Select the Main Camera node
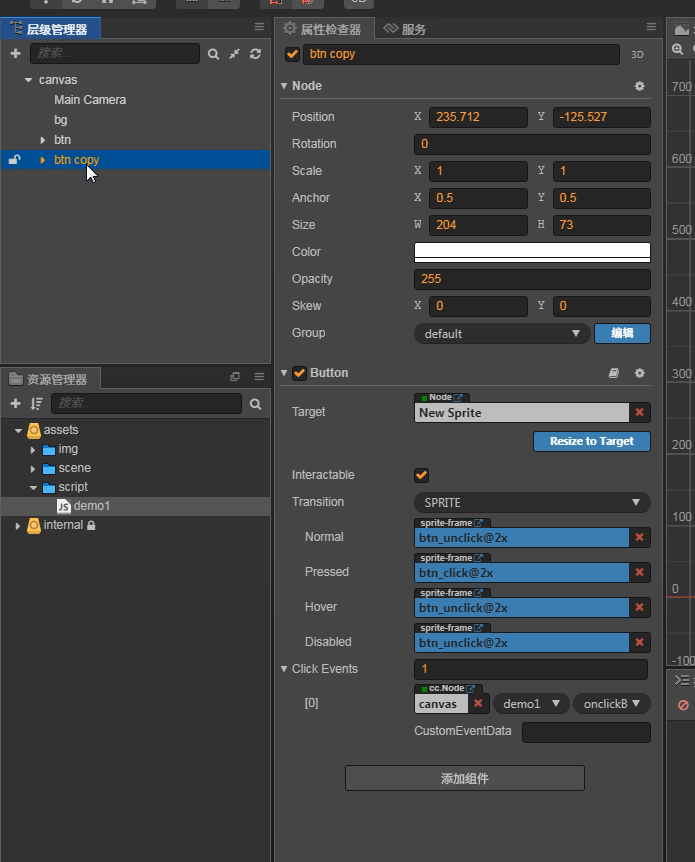Screen dimensions: 695x862 [x=90, y=100]
